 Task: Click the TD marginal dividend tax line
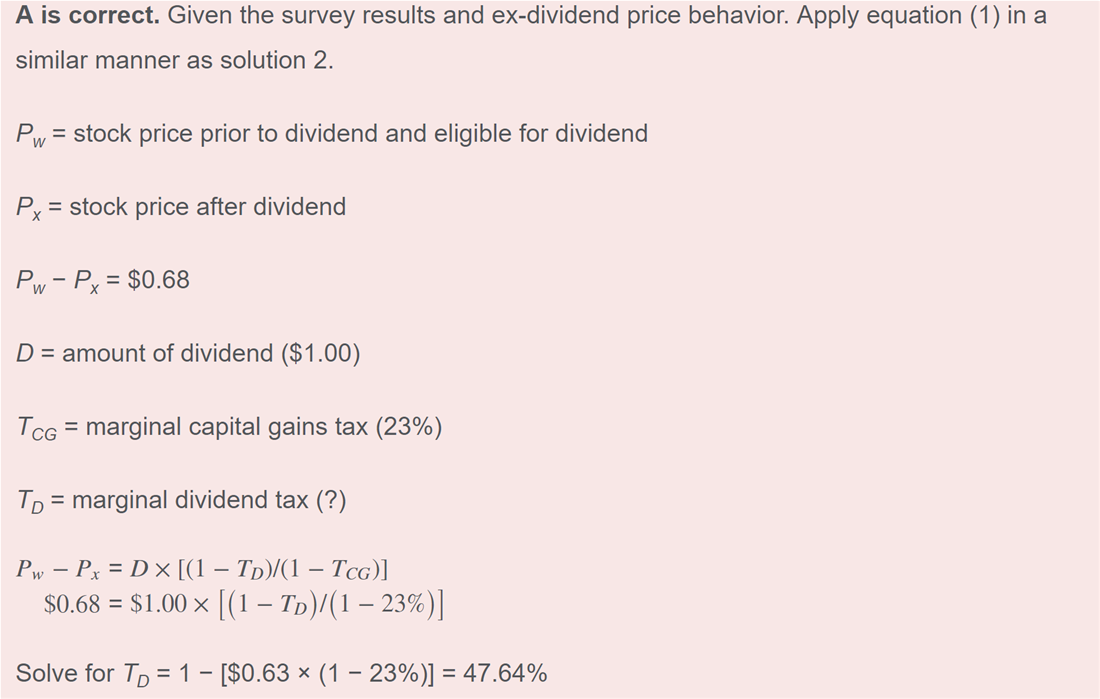pos(181,500)
